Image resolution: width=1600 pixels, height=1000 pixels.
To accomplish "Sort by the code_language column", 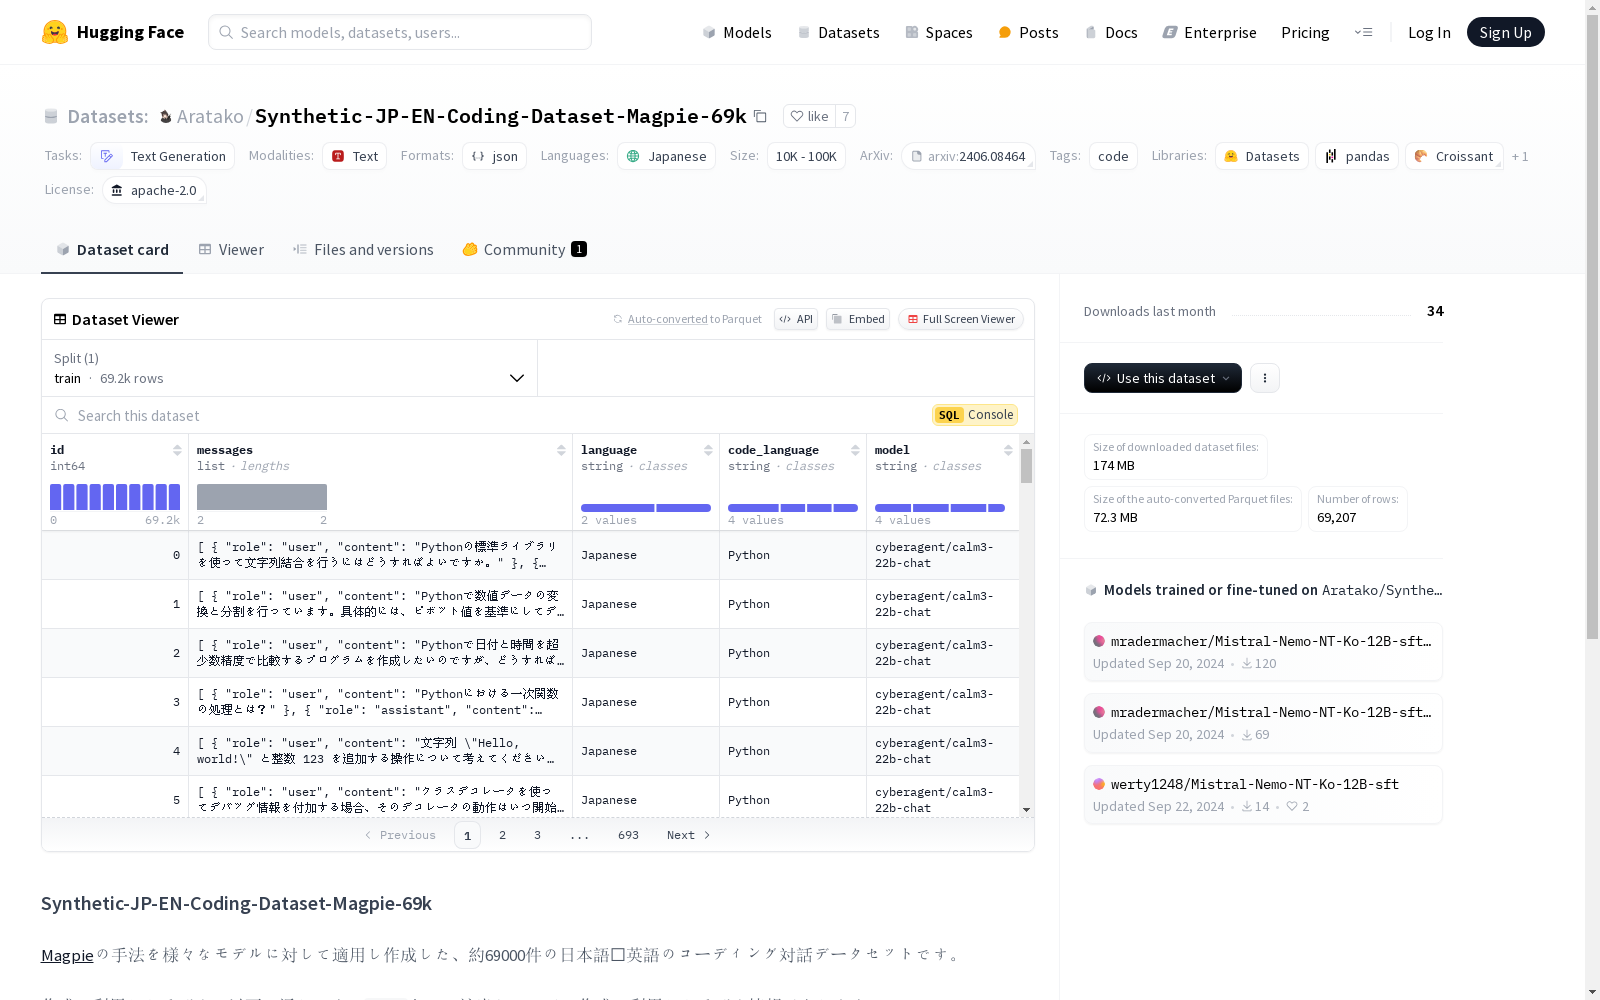I will 855,450.
